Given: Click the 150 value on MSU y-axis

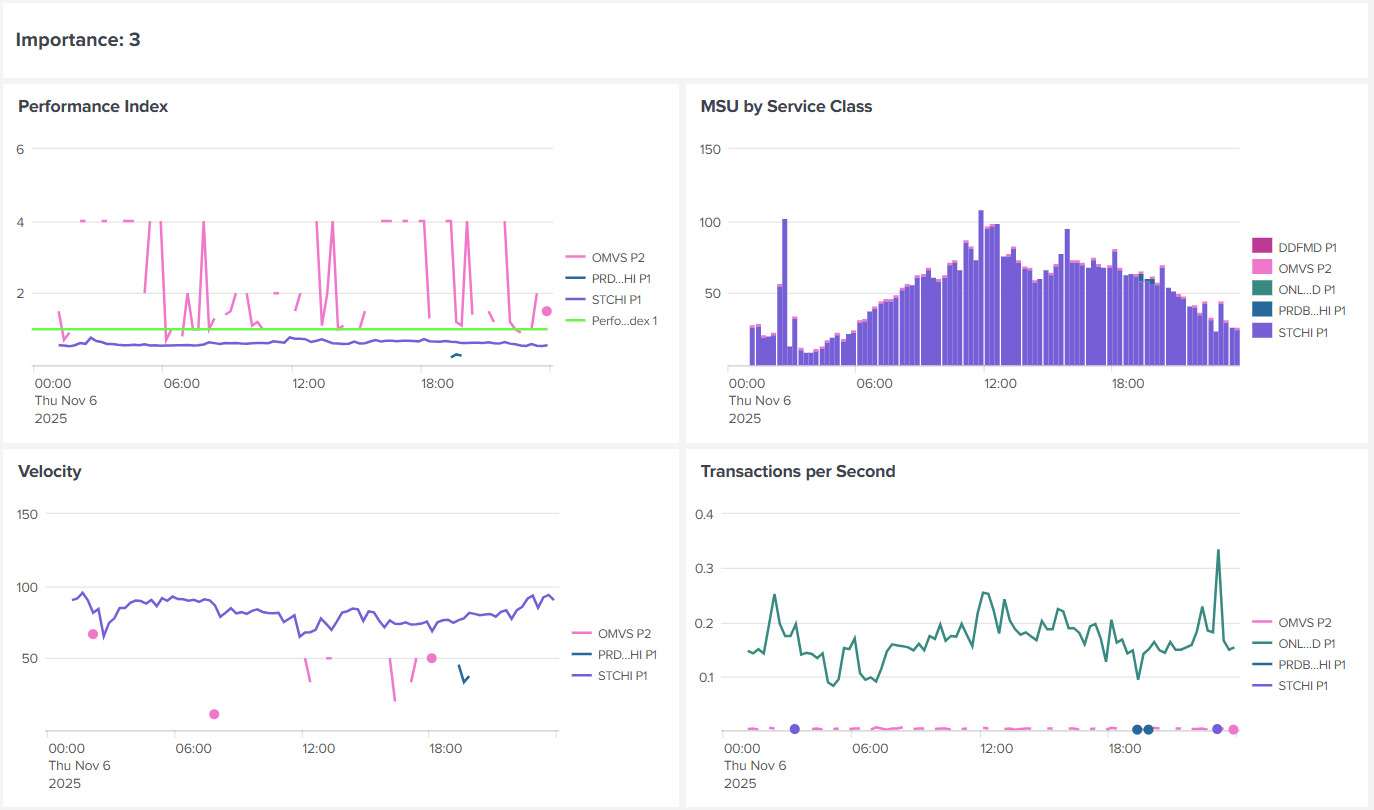Looking at the screenshot, I should (x=710, y=150).
